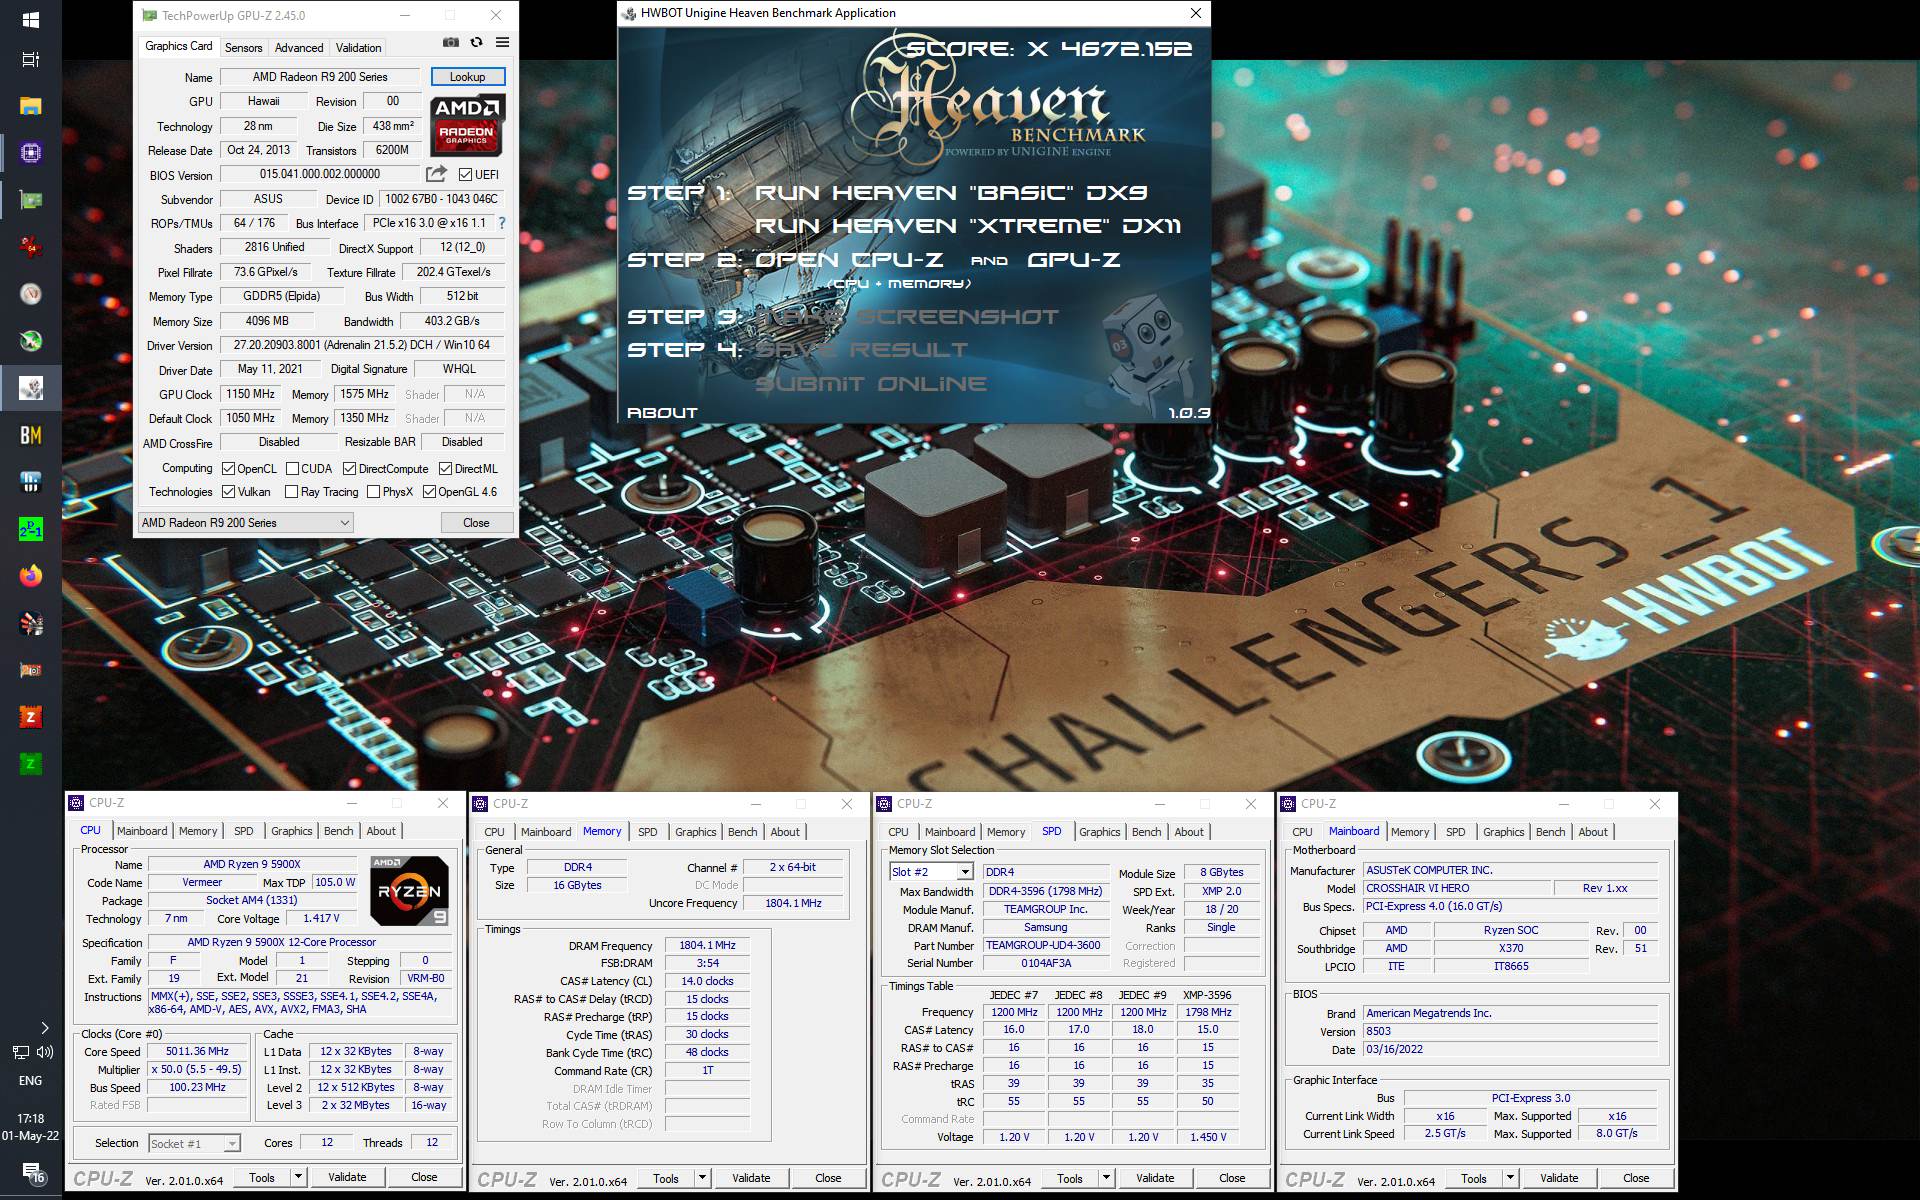
Task: Toggle the DirectCompute checkbox
Action: pos(349,469)
